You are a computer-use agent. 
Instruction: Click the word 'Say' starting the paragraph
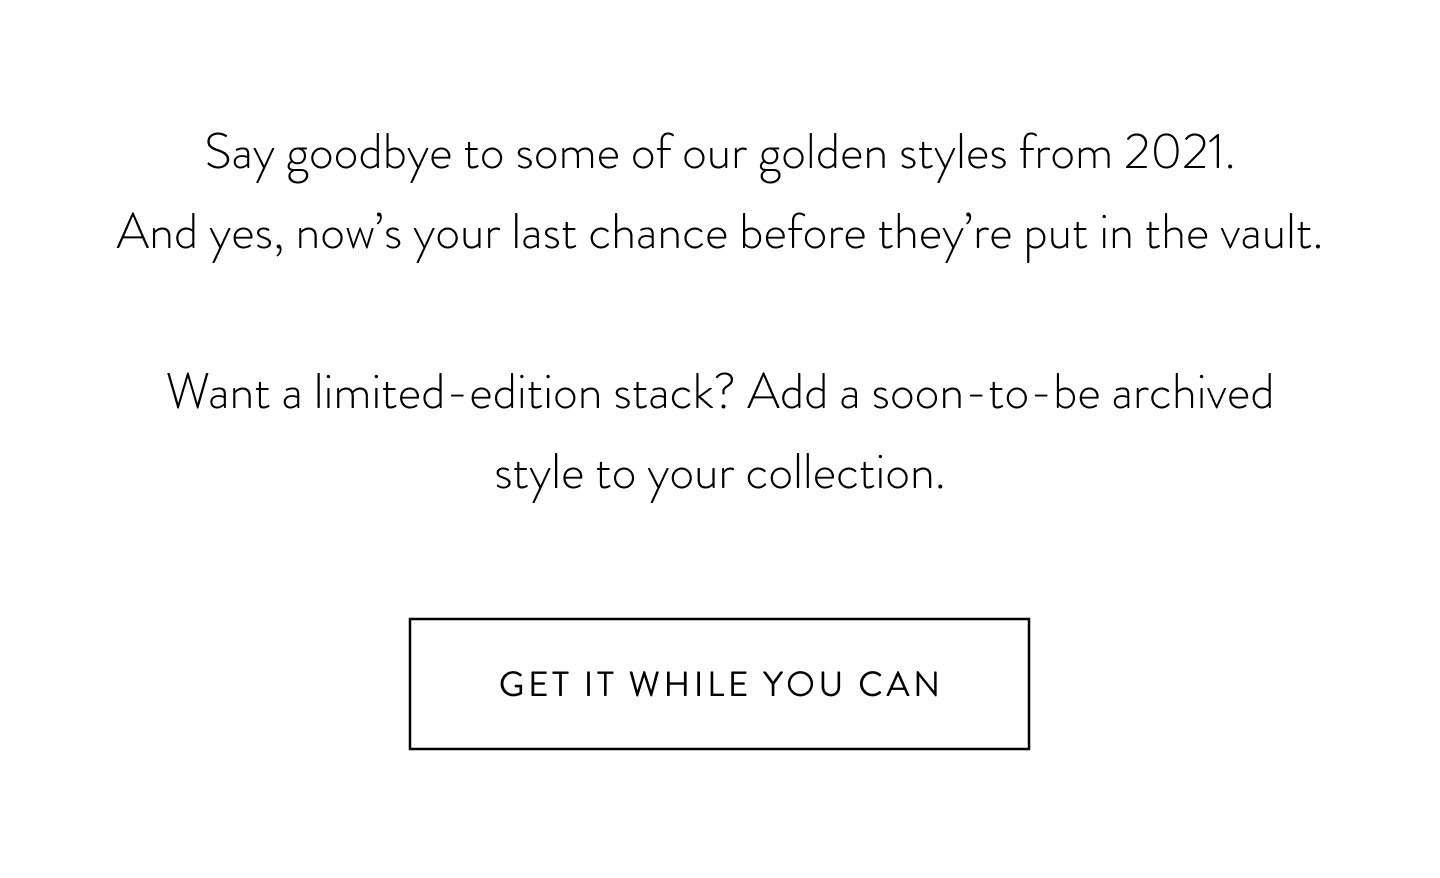click(x=239, y=157)
